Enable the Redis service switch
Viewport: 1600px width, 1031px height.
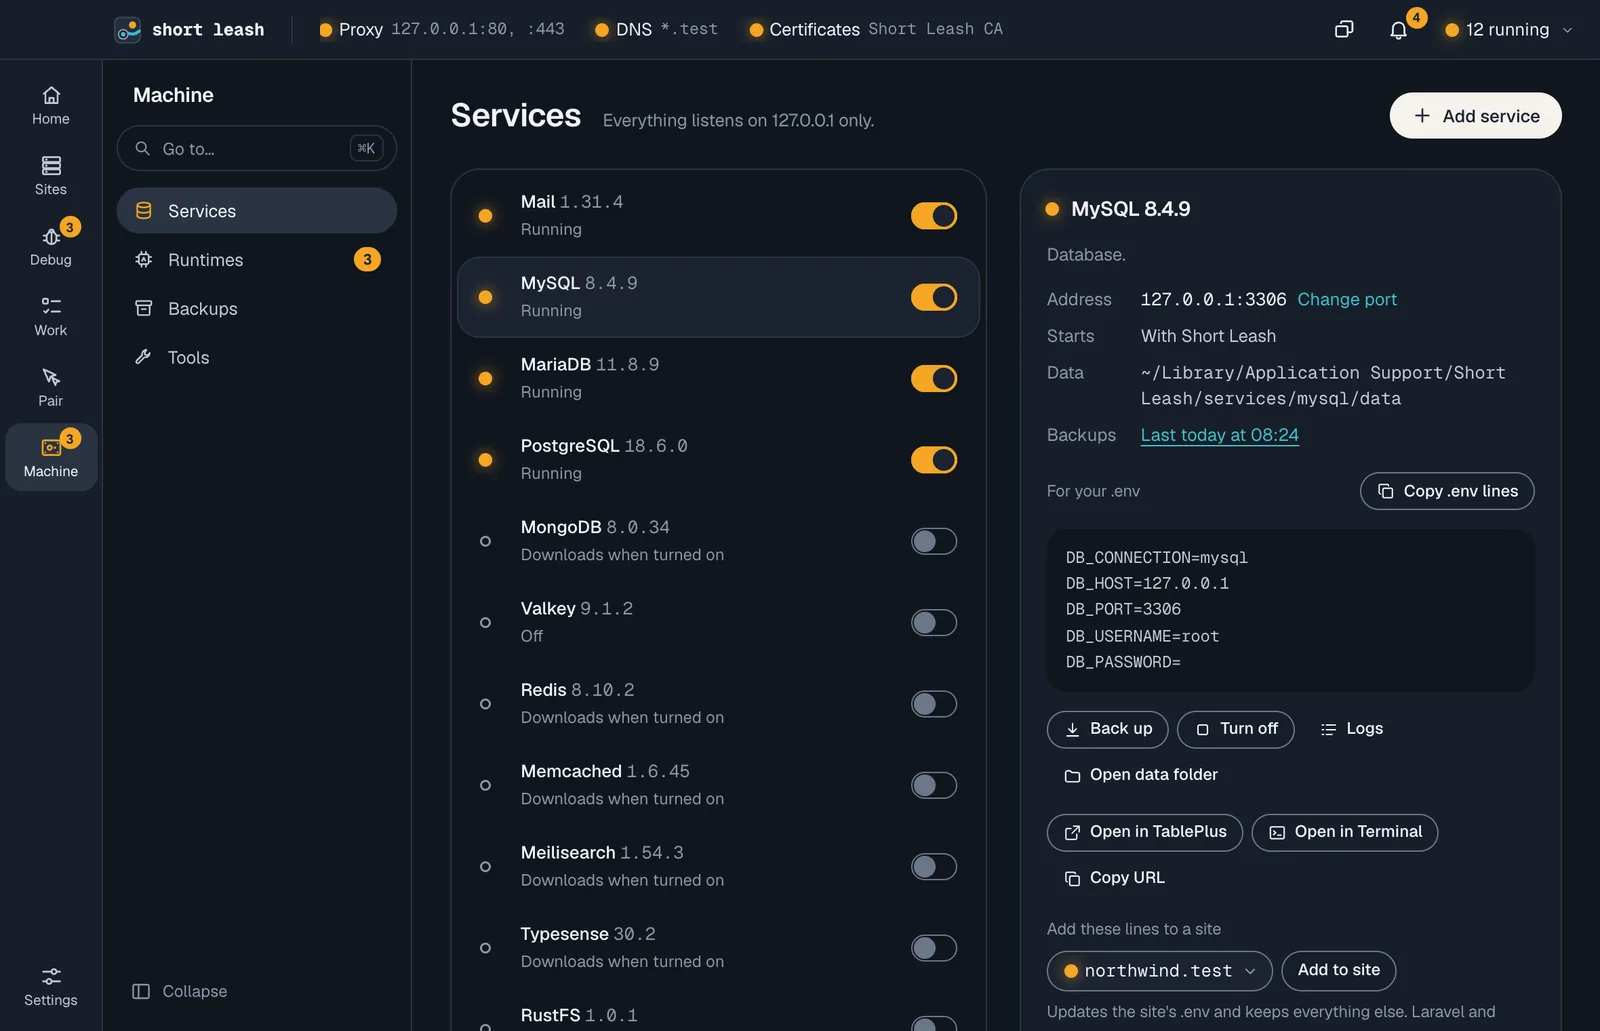coord(934,704)
